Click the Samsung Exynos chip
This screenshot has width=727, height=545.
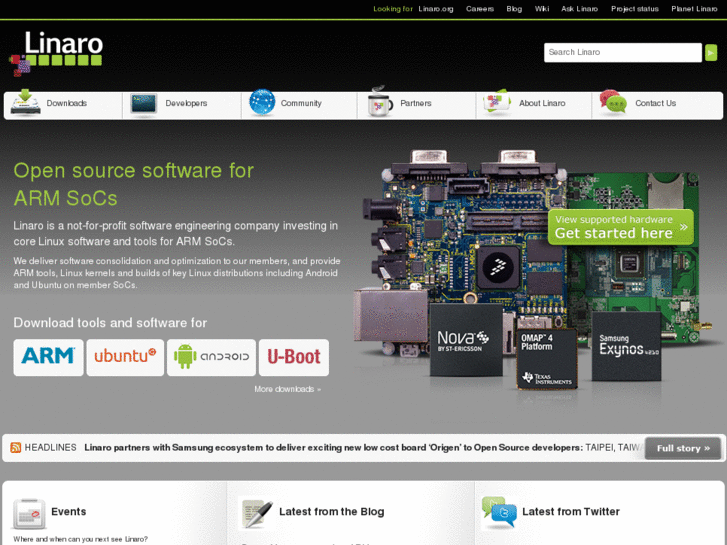point(626,346)
